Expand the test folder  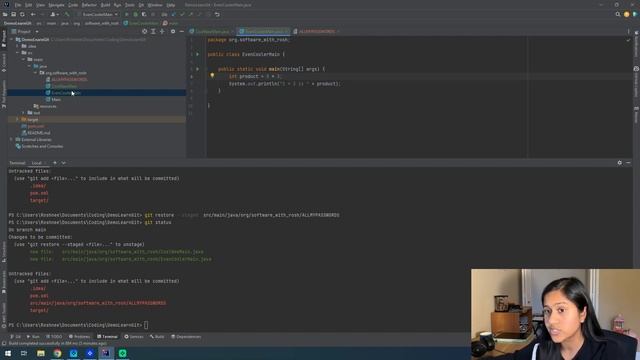[24, 113]
